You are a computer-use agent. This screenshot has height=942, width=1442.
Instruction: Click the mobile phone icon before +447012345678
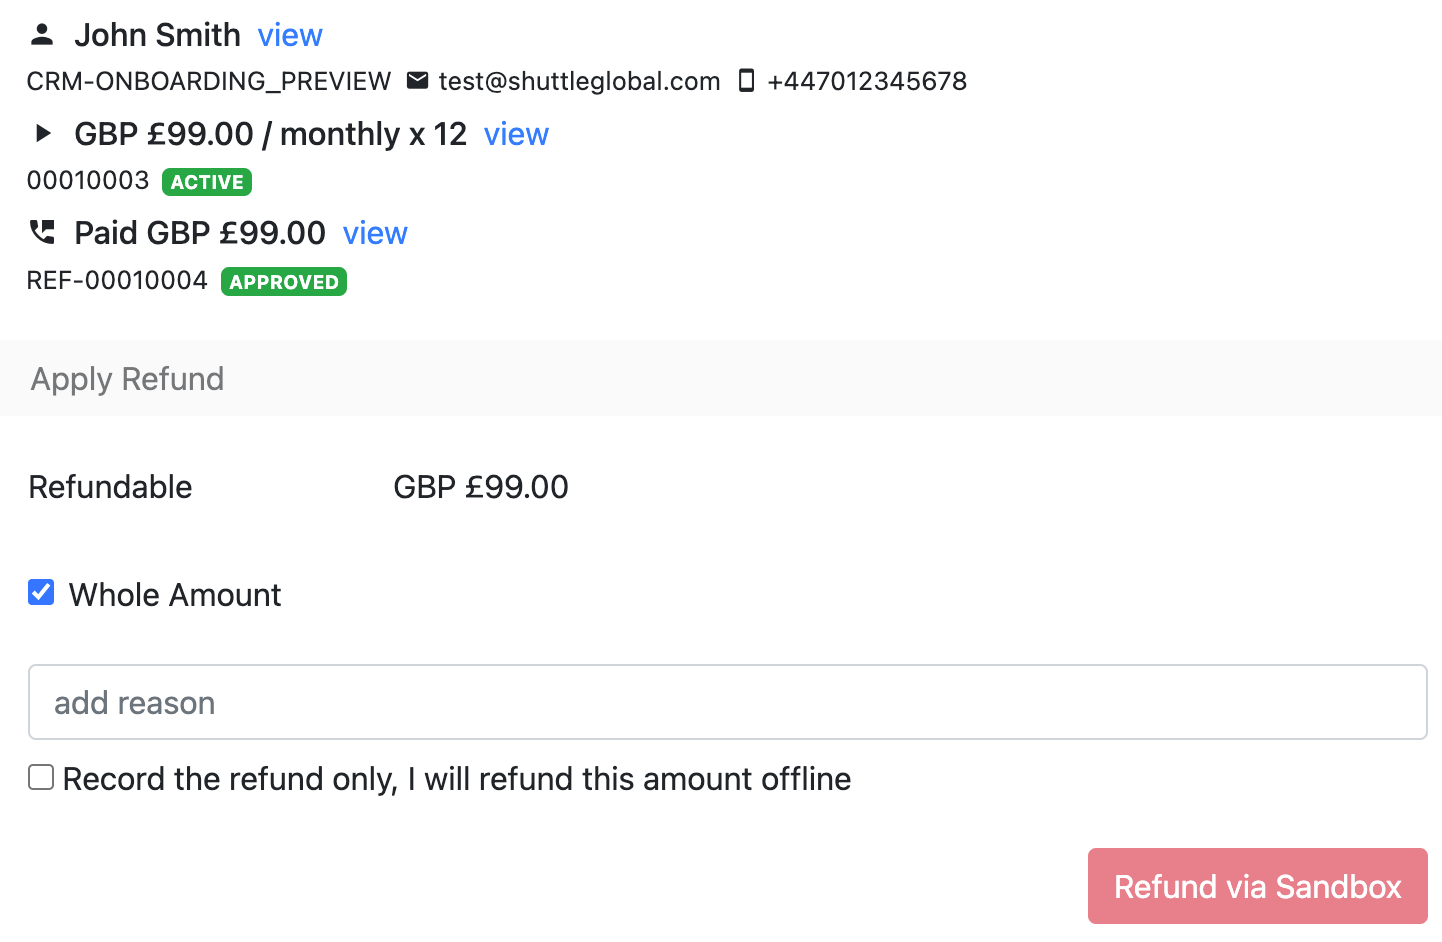tap(745, 81)
